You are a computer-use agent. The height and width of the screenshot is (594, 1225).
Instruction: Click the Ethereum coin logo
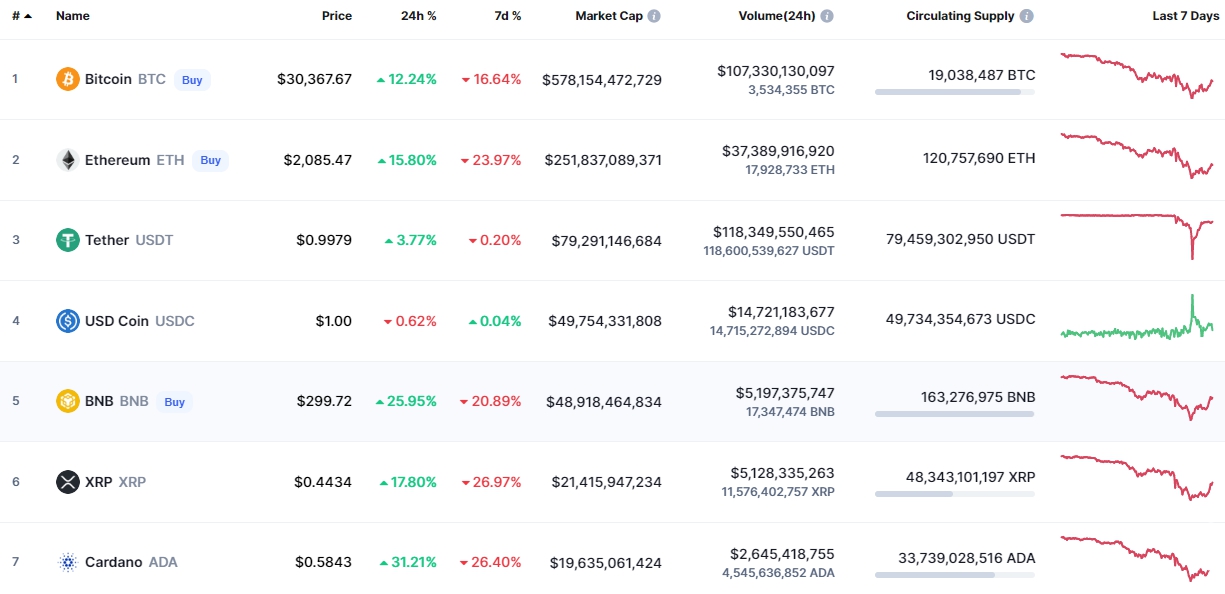point(68,160)
